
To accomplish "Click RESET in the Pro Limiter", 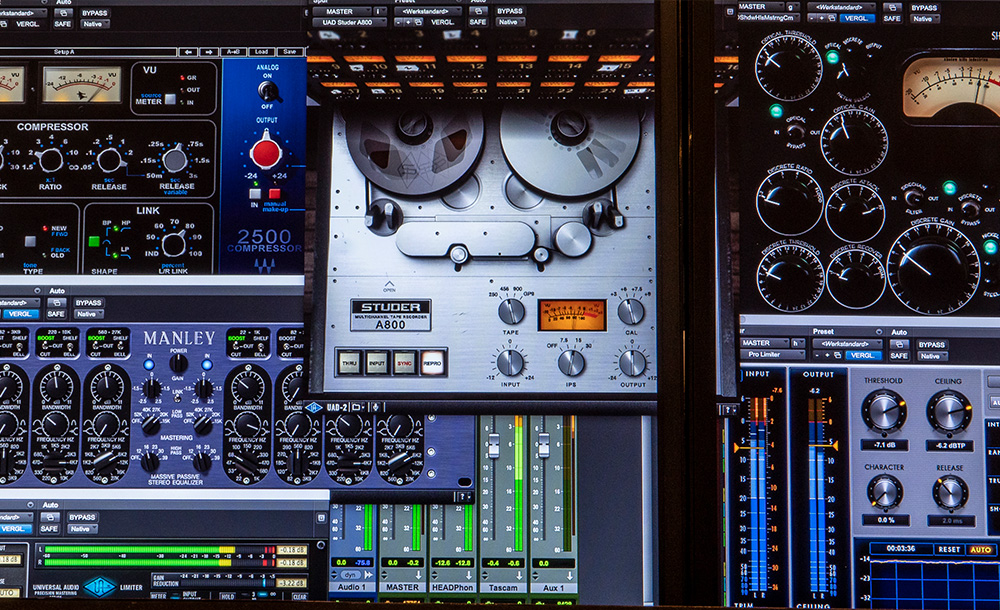I will point(949,549).
